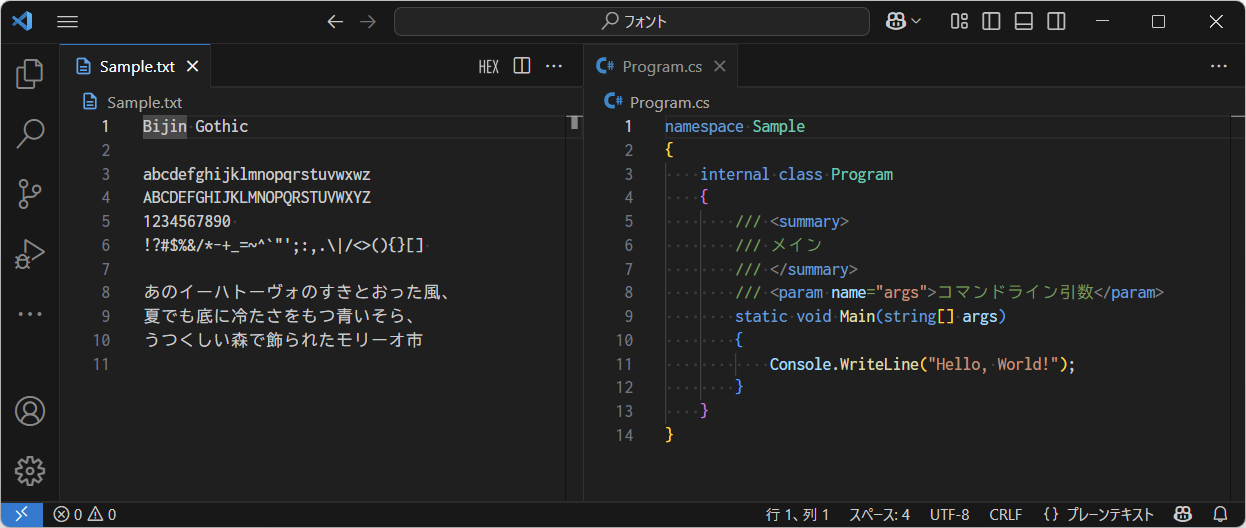Open the Run and Debug view
This screenshot has width=1246, height=528.
[30, 254]
